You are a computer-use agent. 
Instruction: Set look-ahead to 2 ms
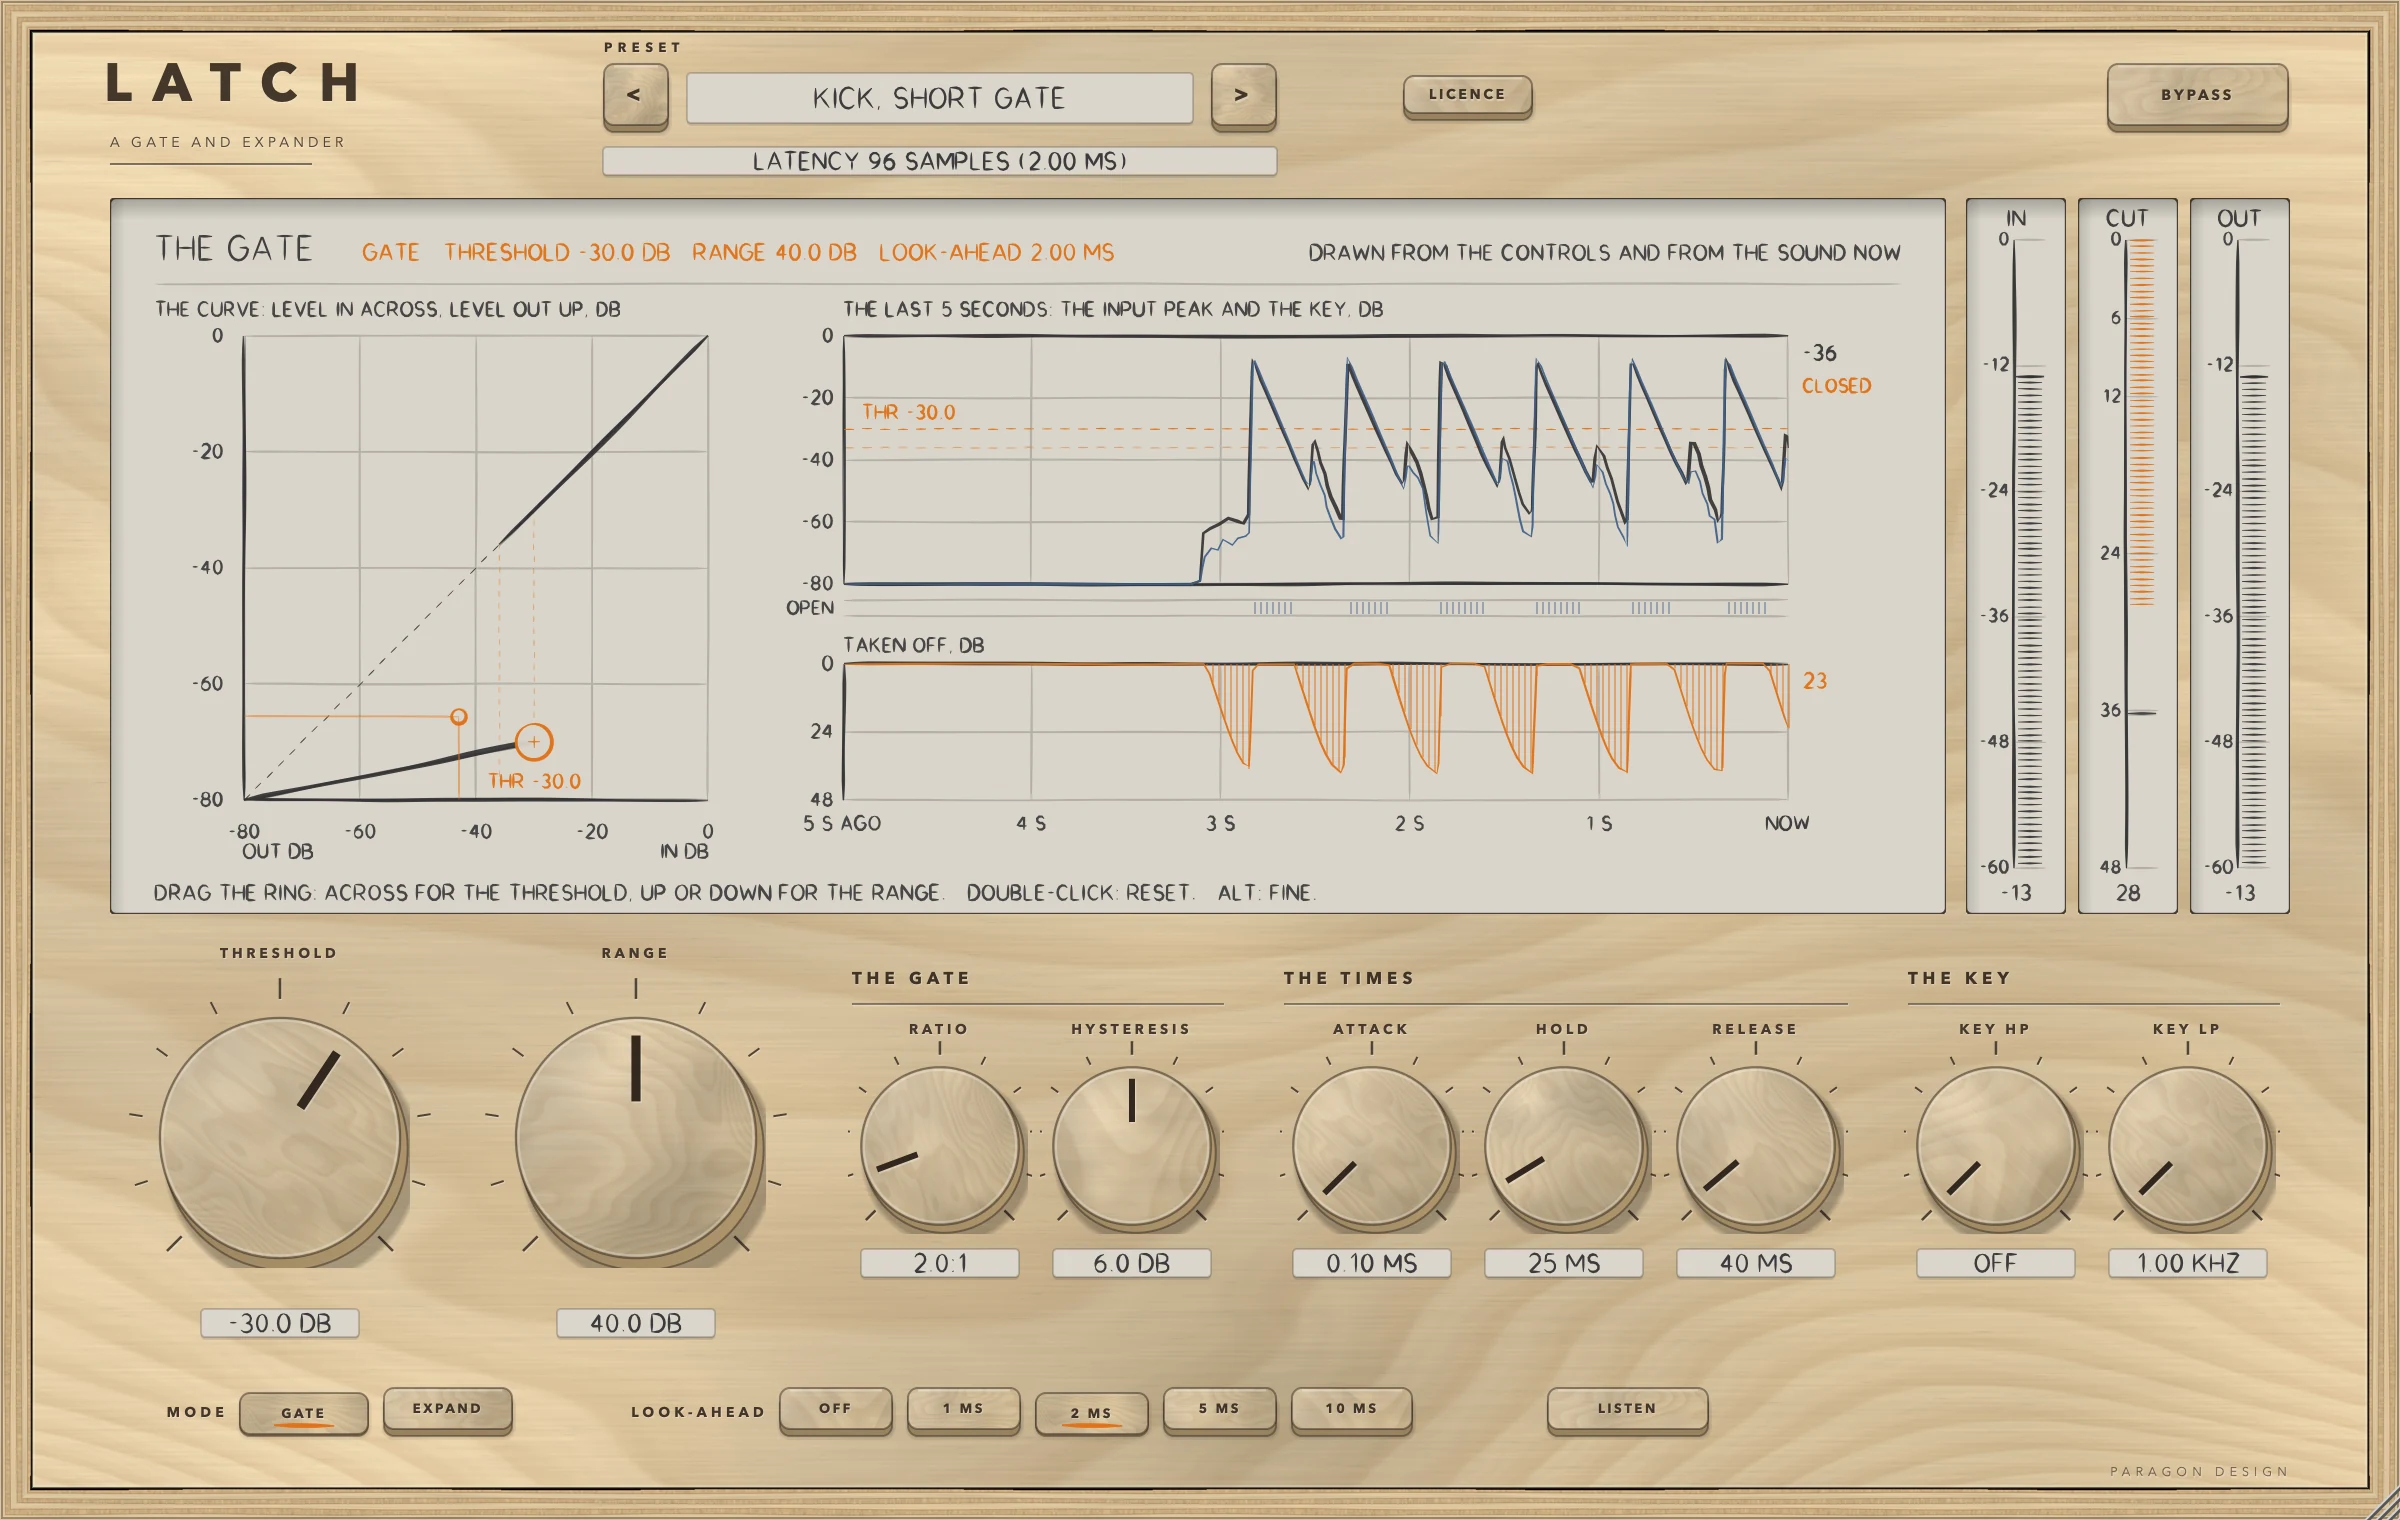pos(1091,1413)
